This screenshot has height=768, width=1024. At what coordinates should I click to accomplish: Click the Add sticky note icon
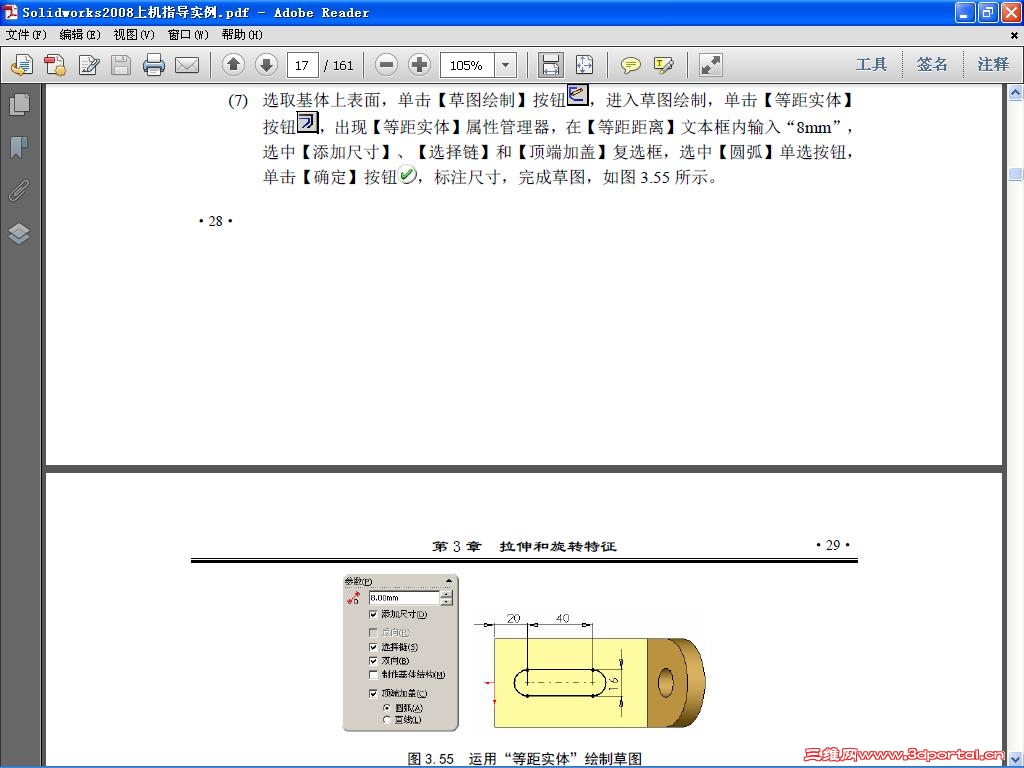[x=630, y=65]
